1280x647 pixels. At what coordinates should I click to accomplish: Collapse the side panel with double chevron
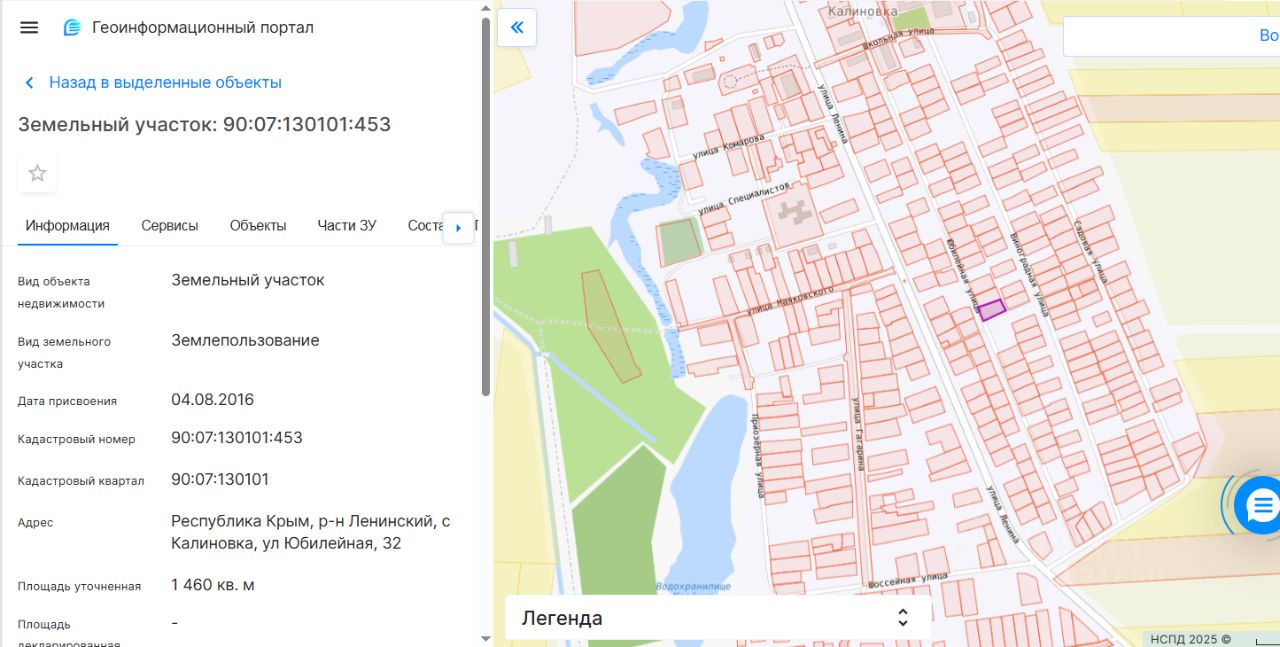[517, 27]
